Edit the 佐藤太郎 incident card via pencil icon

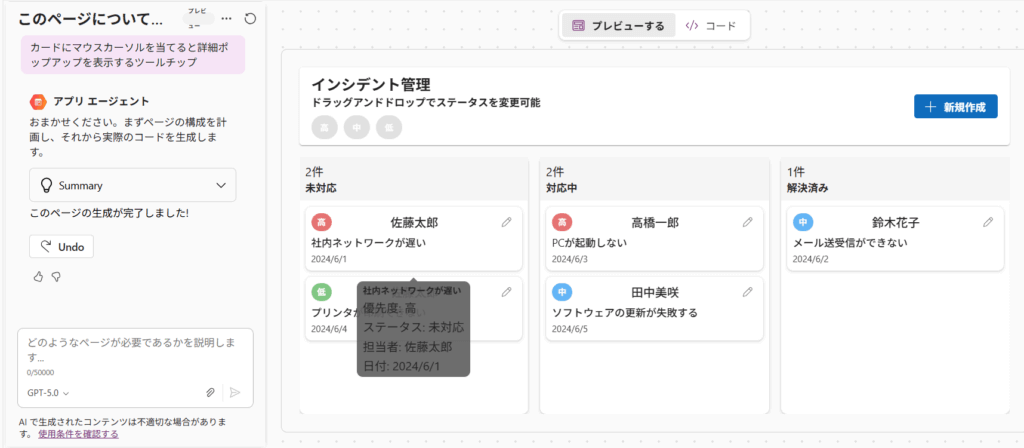[507, 222]
